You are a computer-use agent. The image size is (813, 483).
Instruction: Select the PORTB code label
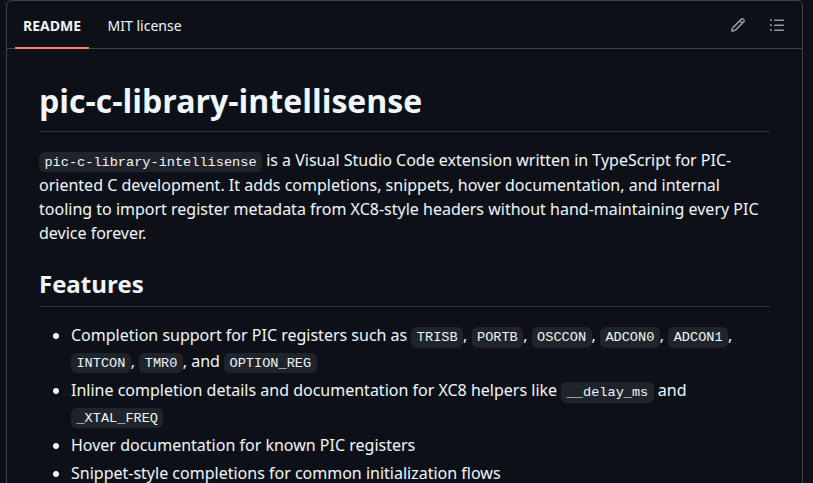(x=497, y=337)
